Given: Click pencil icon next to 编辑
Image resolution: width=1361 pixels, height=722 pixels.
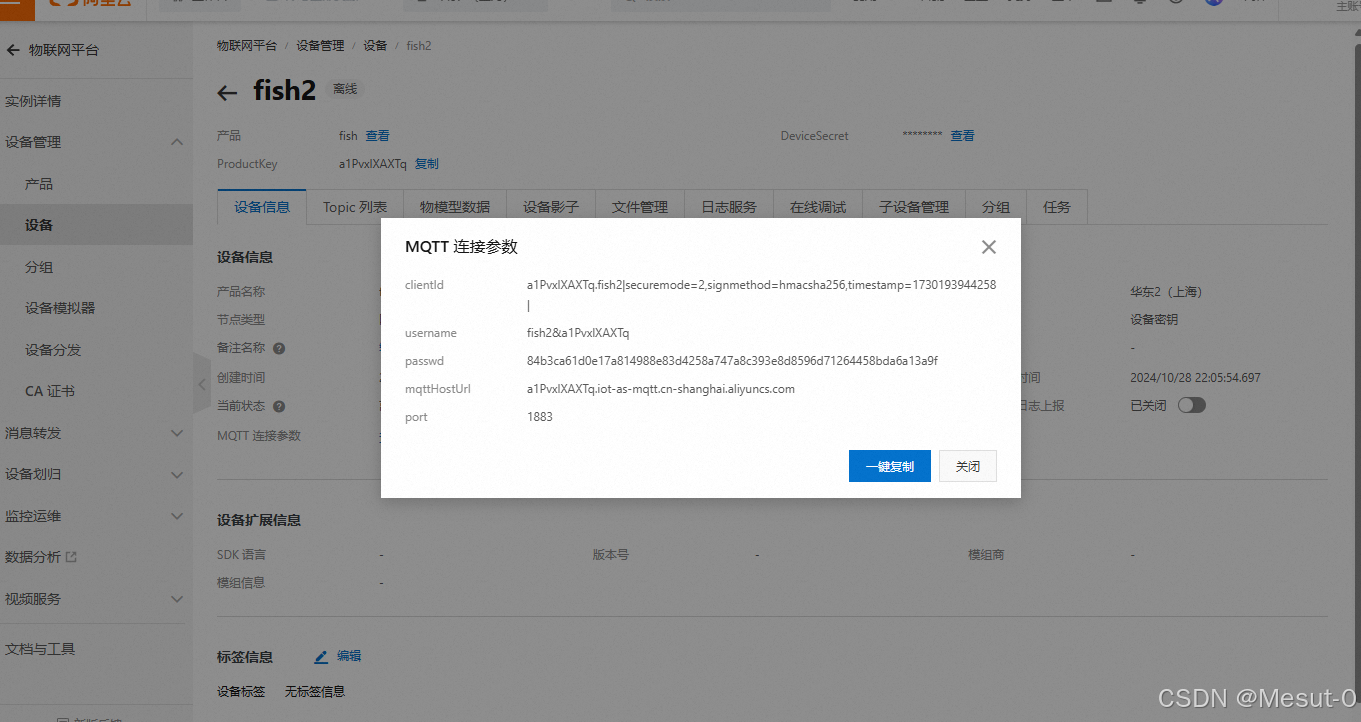Looking at the screenshot, I should (x=321, y=657).
